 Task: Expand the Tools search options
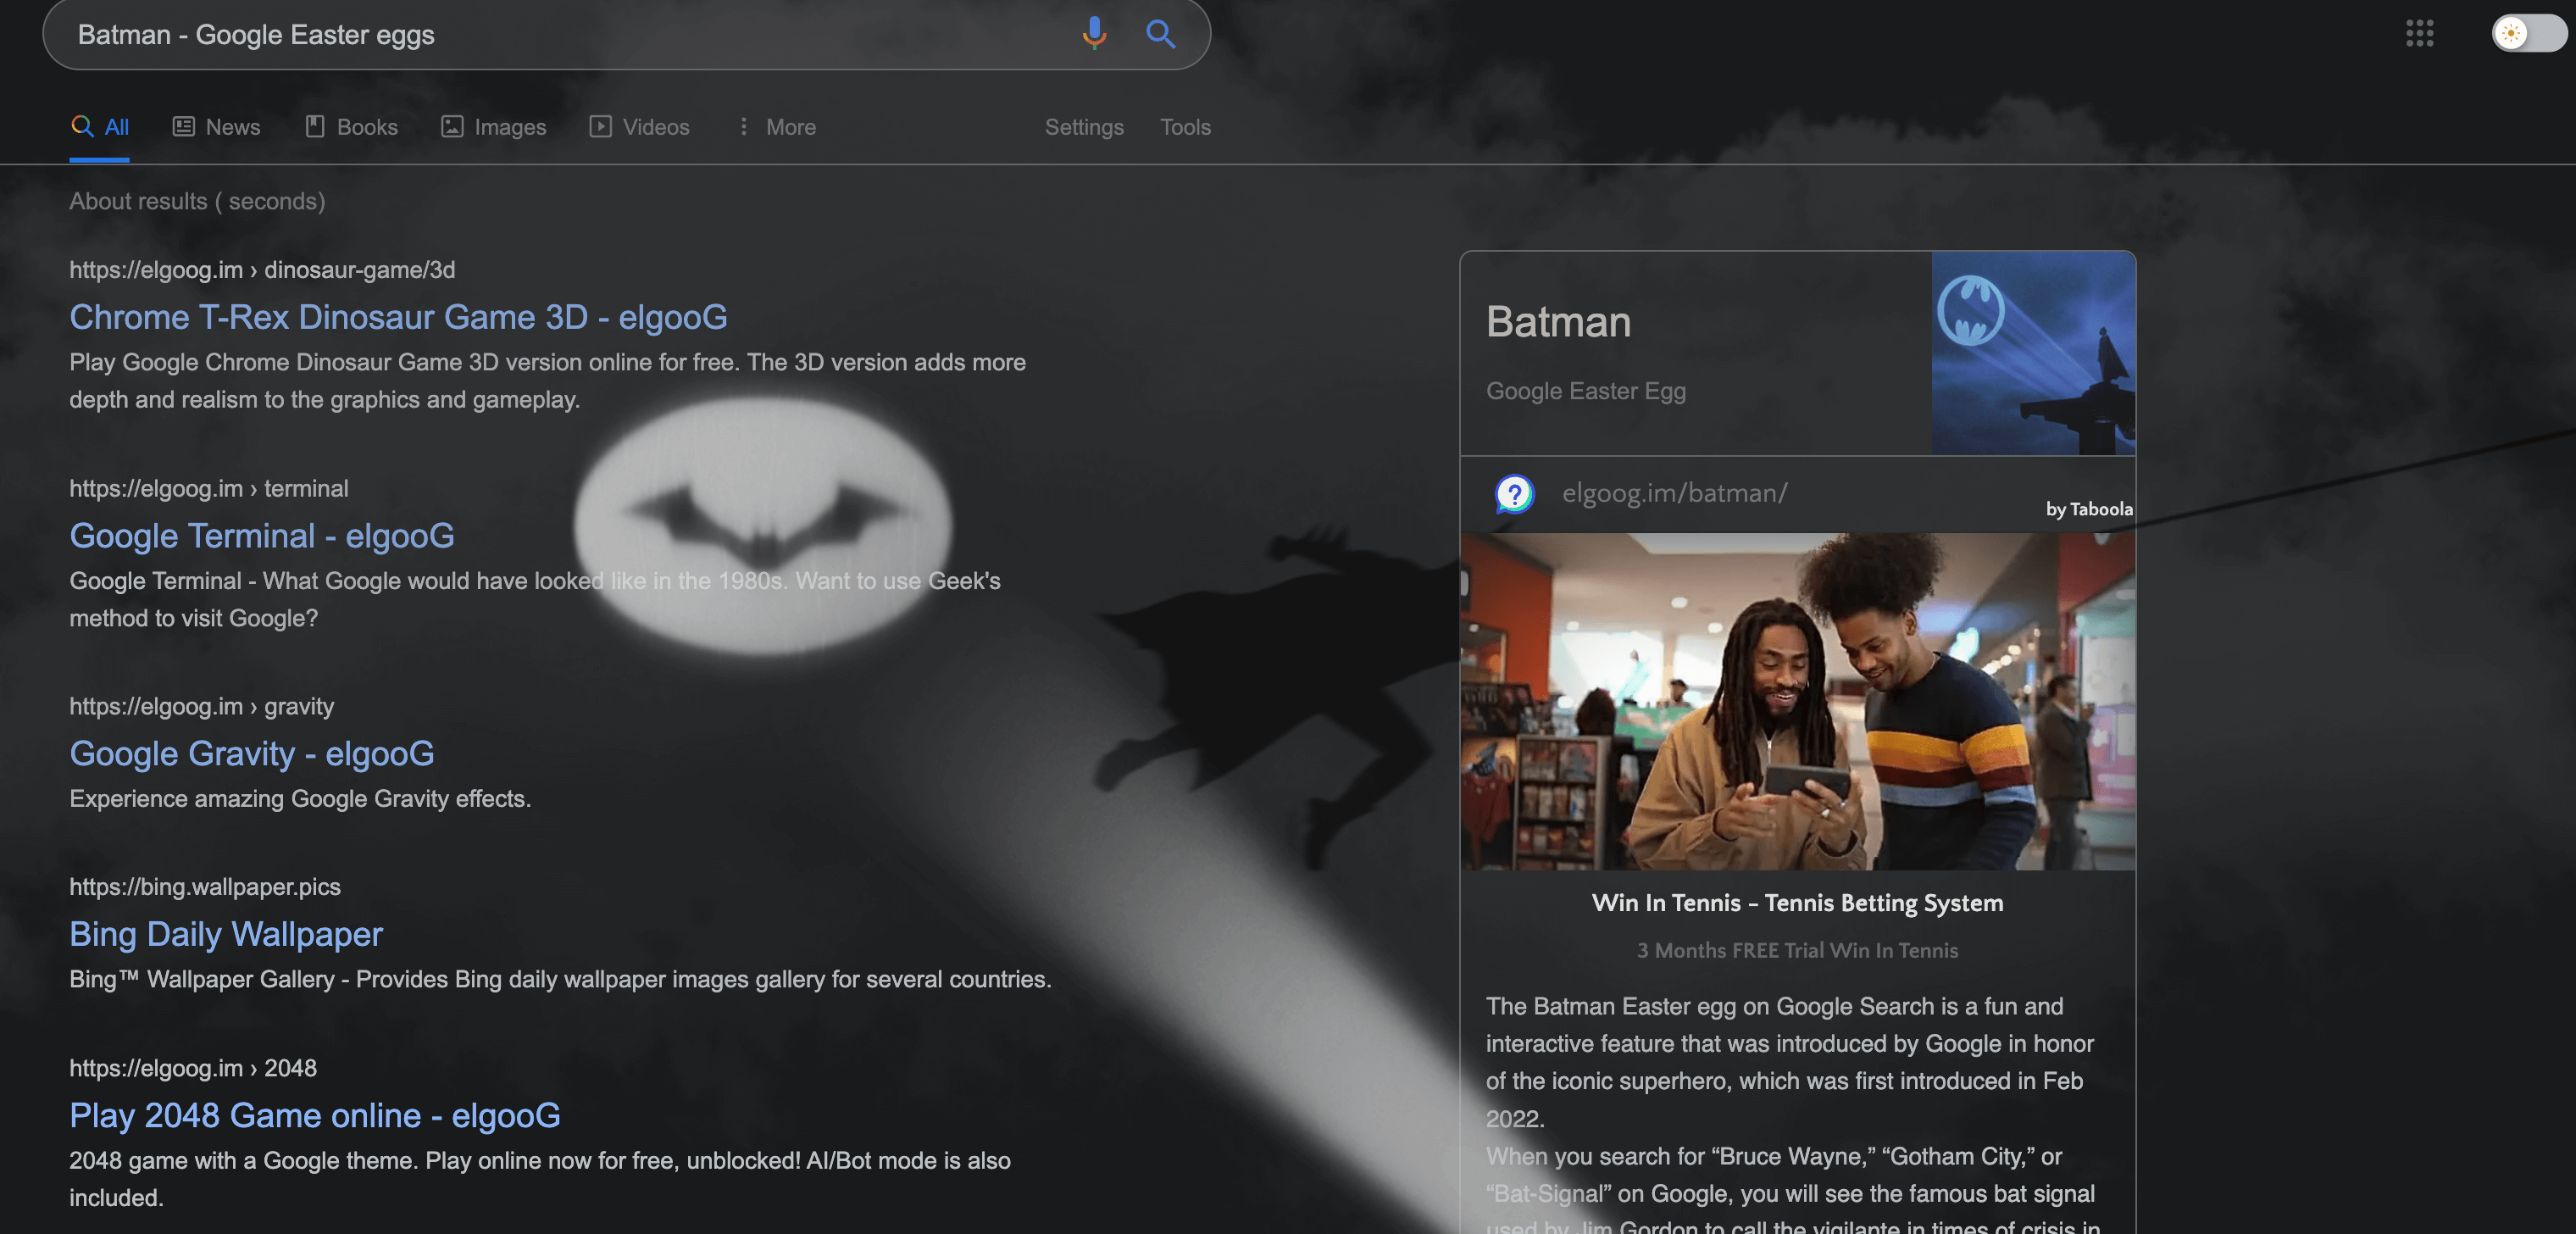pos(1185,126)
